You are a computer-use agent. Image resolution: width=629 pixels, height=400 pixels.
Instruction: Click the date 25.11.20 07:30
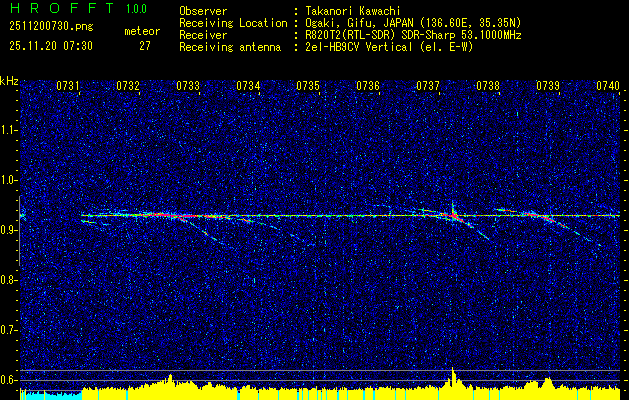pos(51,46)
